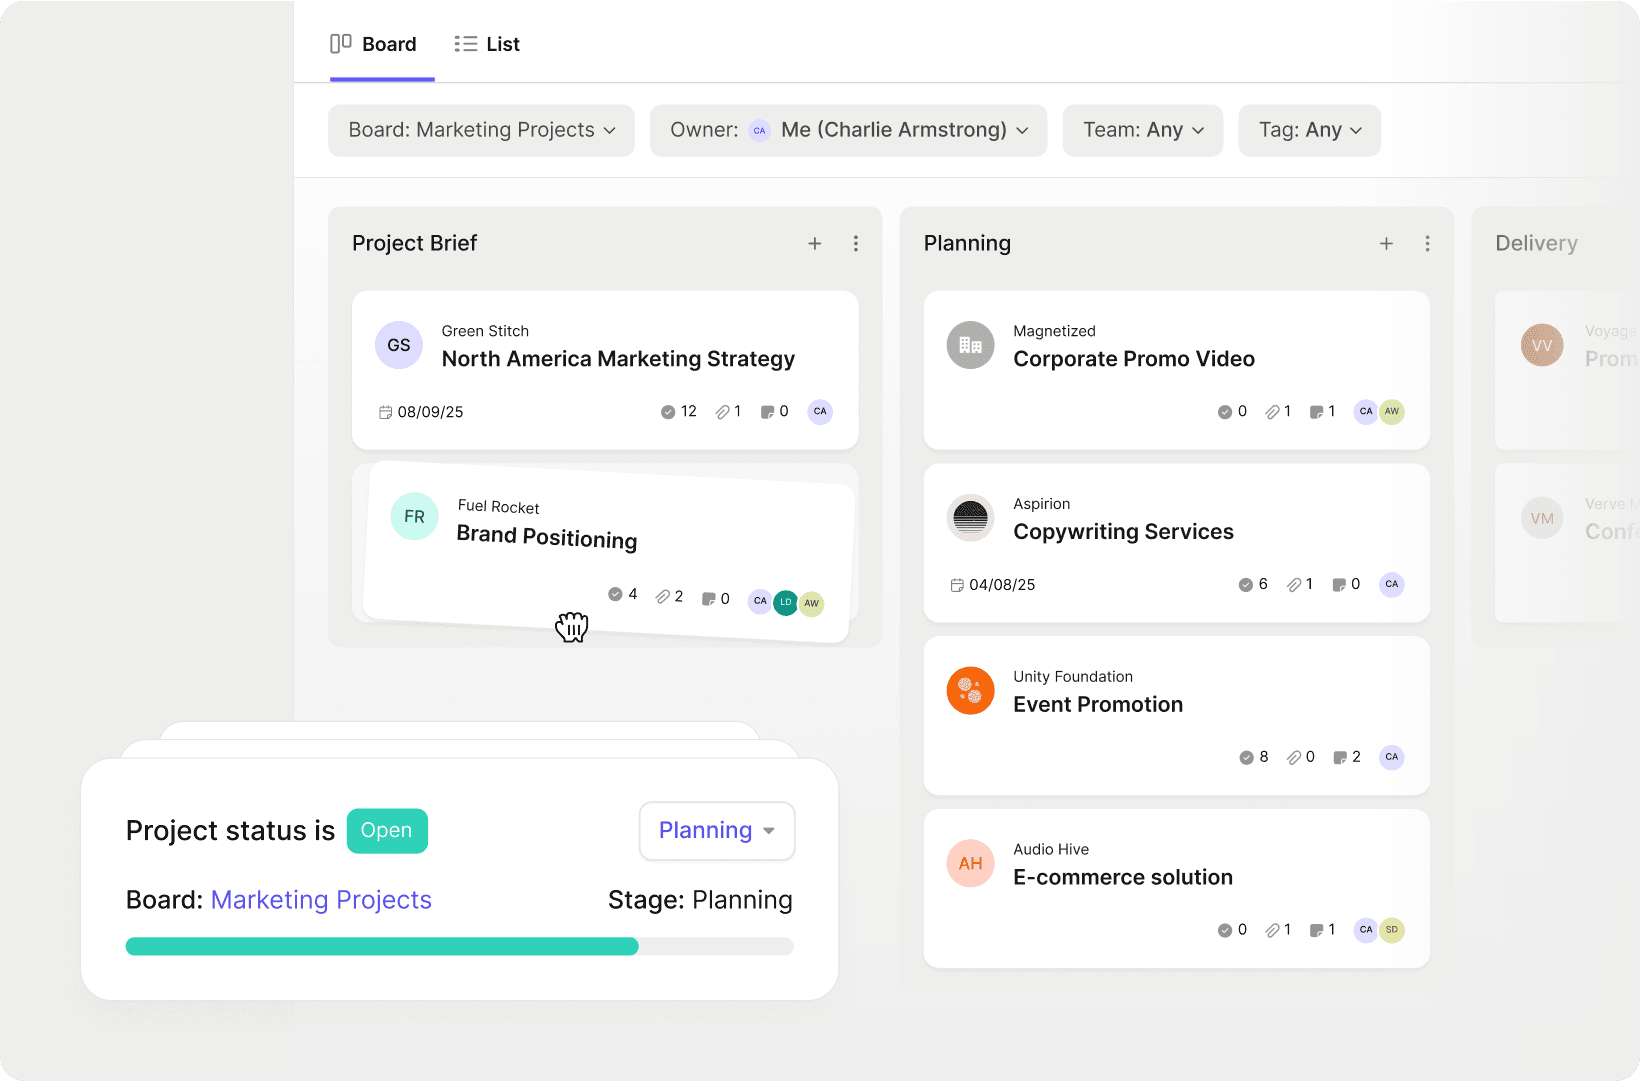Open the Planning column three-dot menu
1640x1081 pixels.
[1427, 244]
